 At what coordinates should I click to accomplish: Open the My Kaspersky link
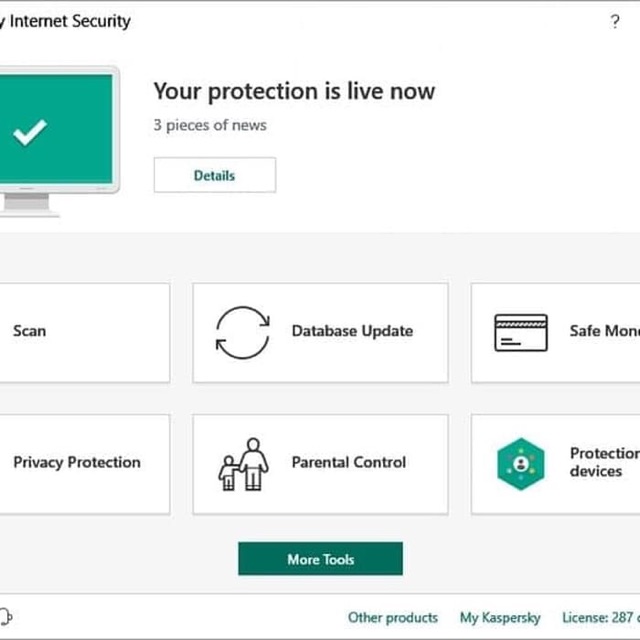click(500, 617)
